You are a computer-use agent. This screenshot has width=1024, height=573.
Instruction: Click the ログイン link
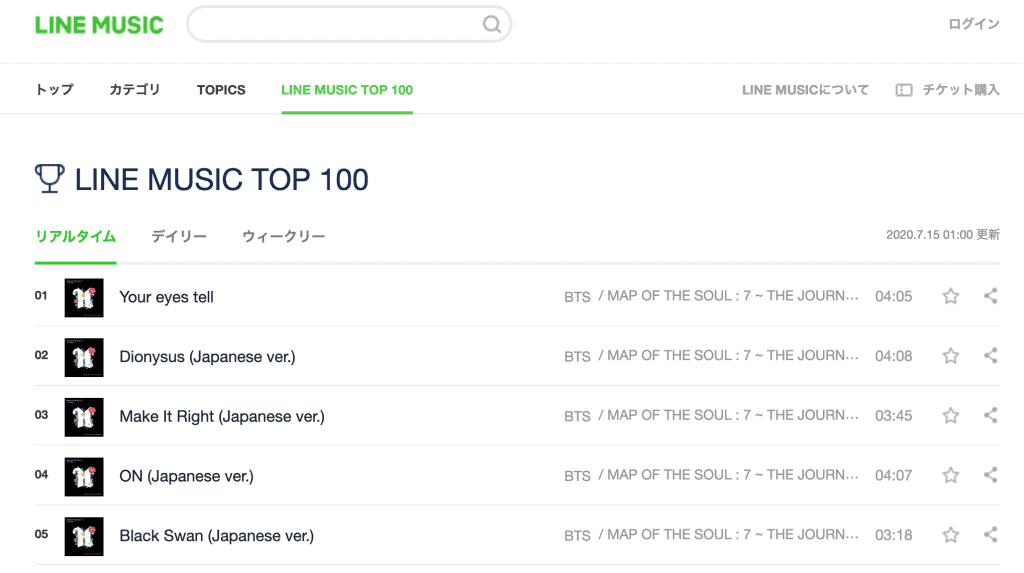coord(973,25)
